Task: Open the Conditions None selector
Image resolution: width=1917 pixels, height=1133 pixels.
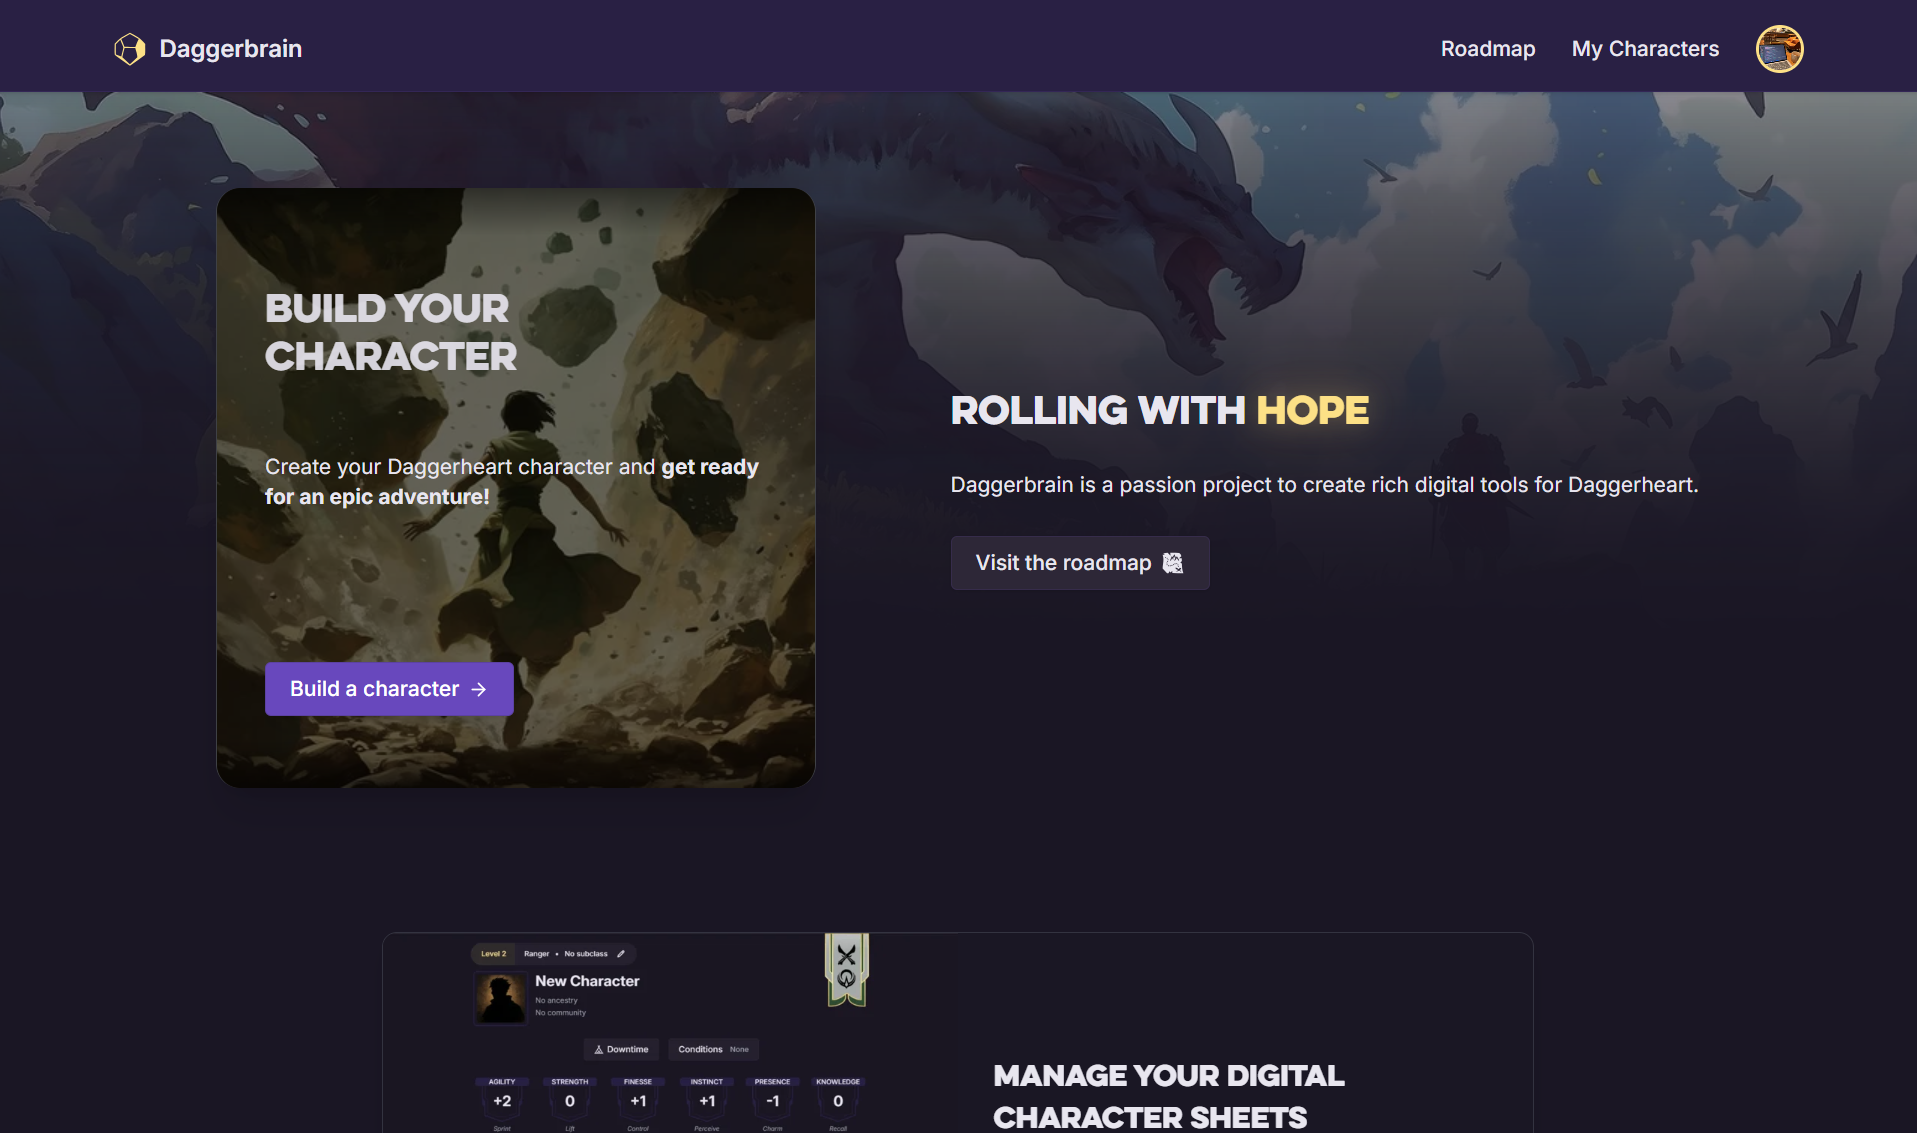Action: pos(714,1049)
